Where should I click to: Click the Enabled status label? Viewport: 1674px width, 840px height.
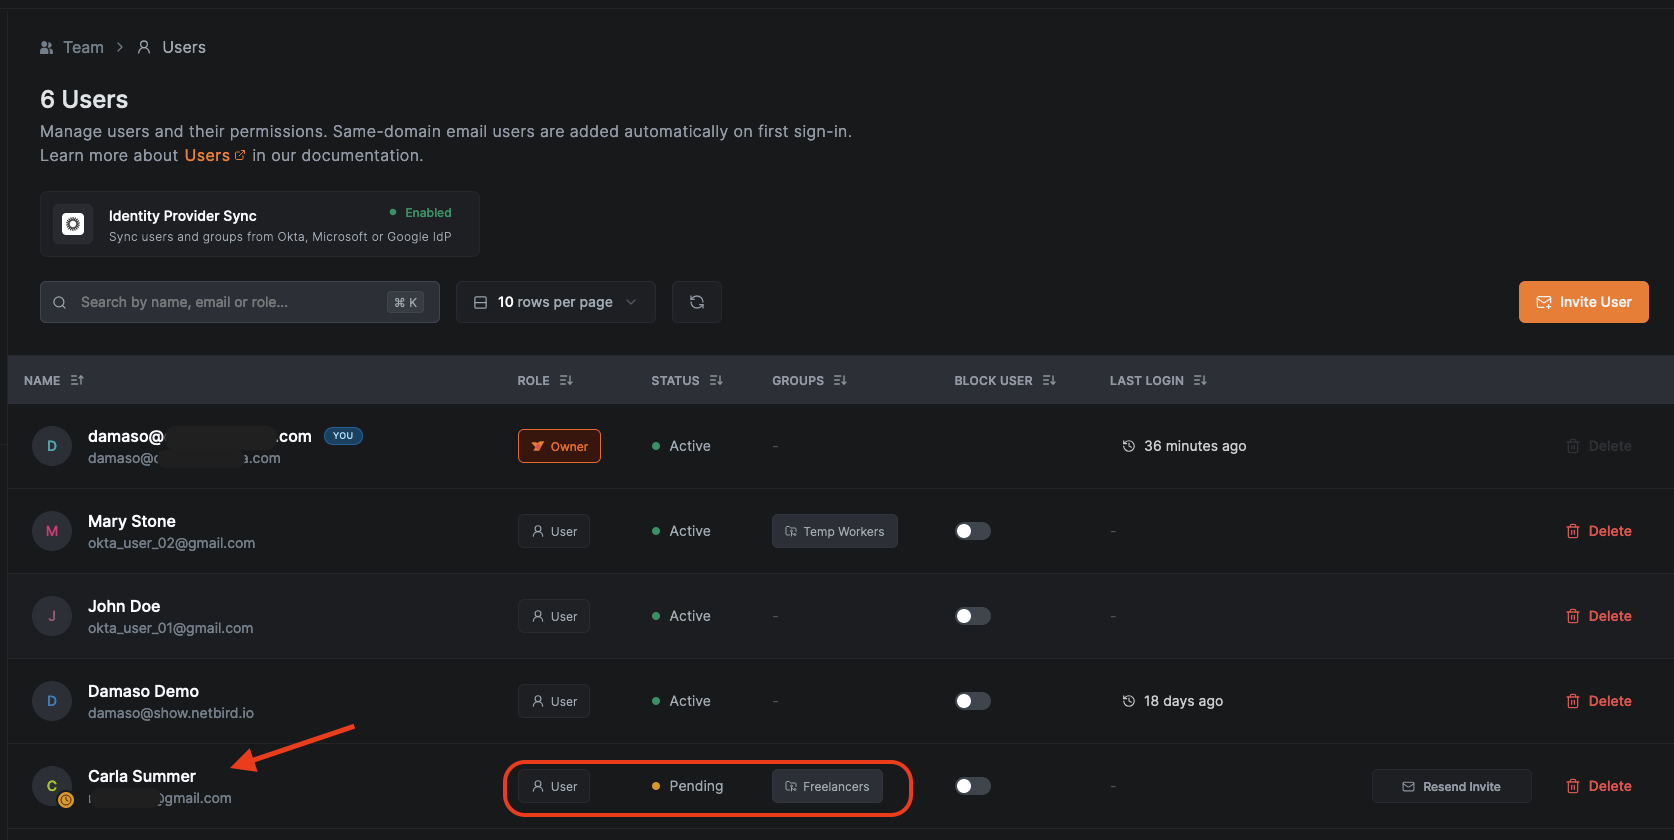tap(428, 213)
